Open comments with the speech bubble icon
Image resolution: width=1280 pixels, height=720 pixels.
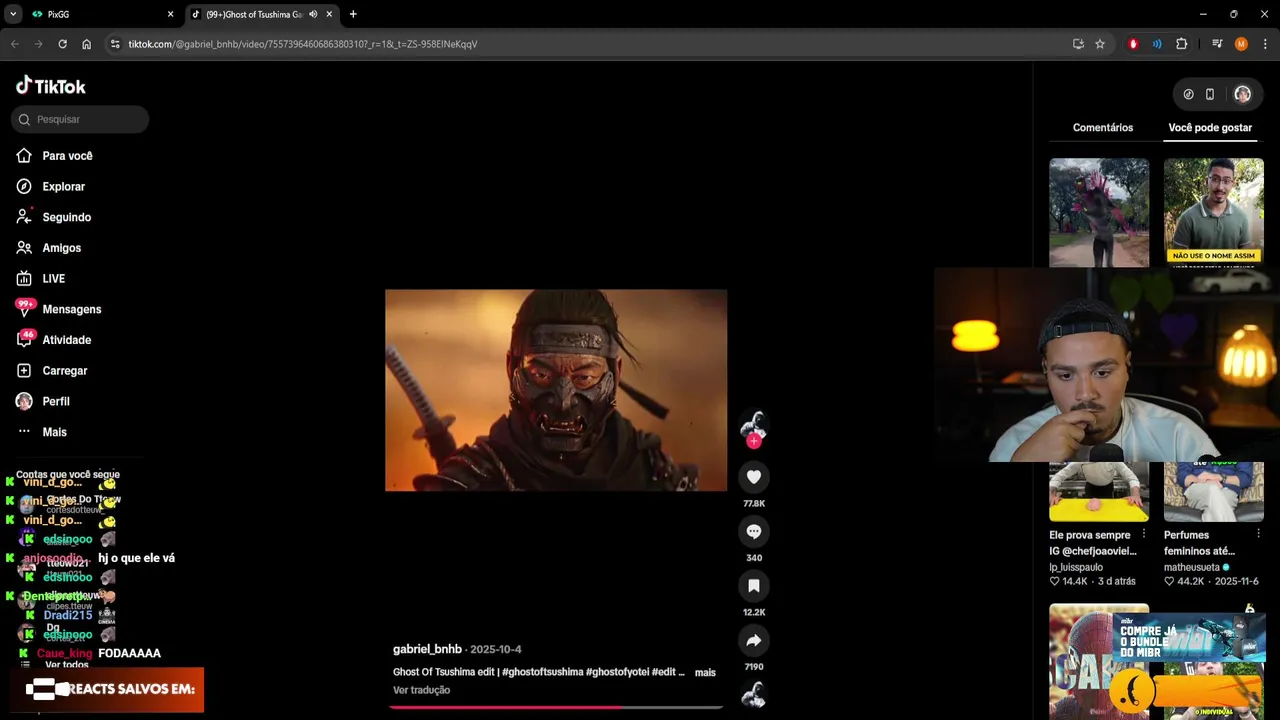(x=754, y=531)
